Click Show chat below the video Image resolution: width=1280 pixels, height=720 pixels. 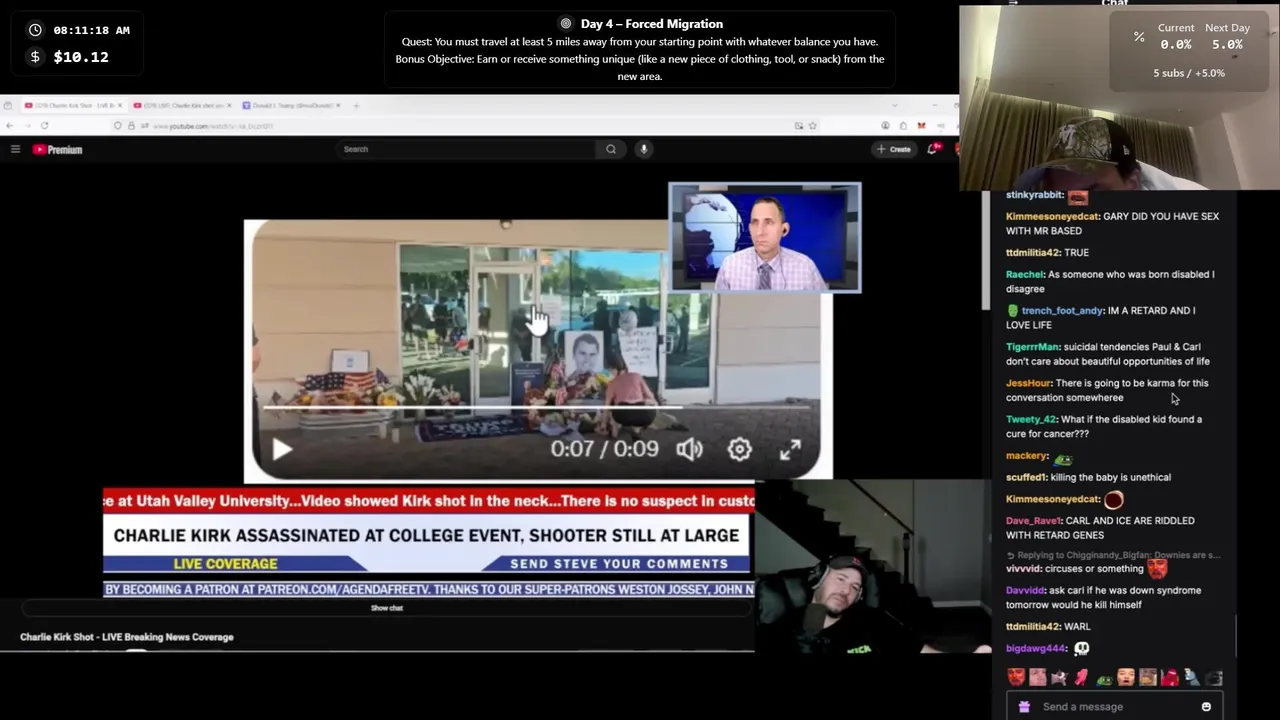tap(387, 608)
